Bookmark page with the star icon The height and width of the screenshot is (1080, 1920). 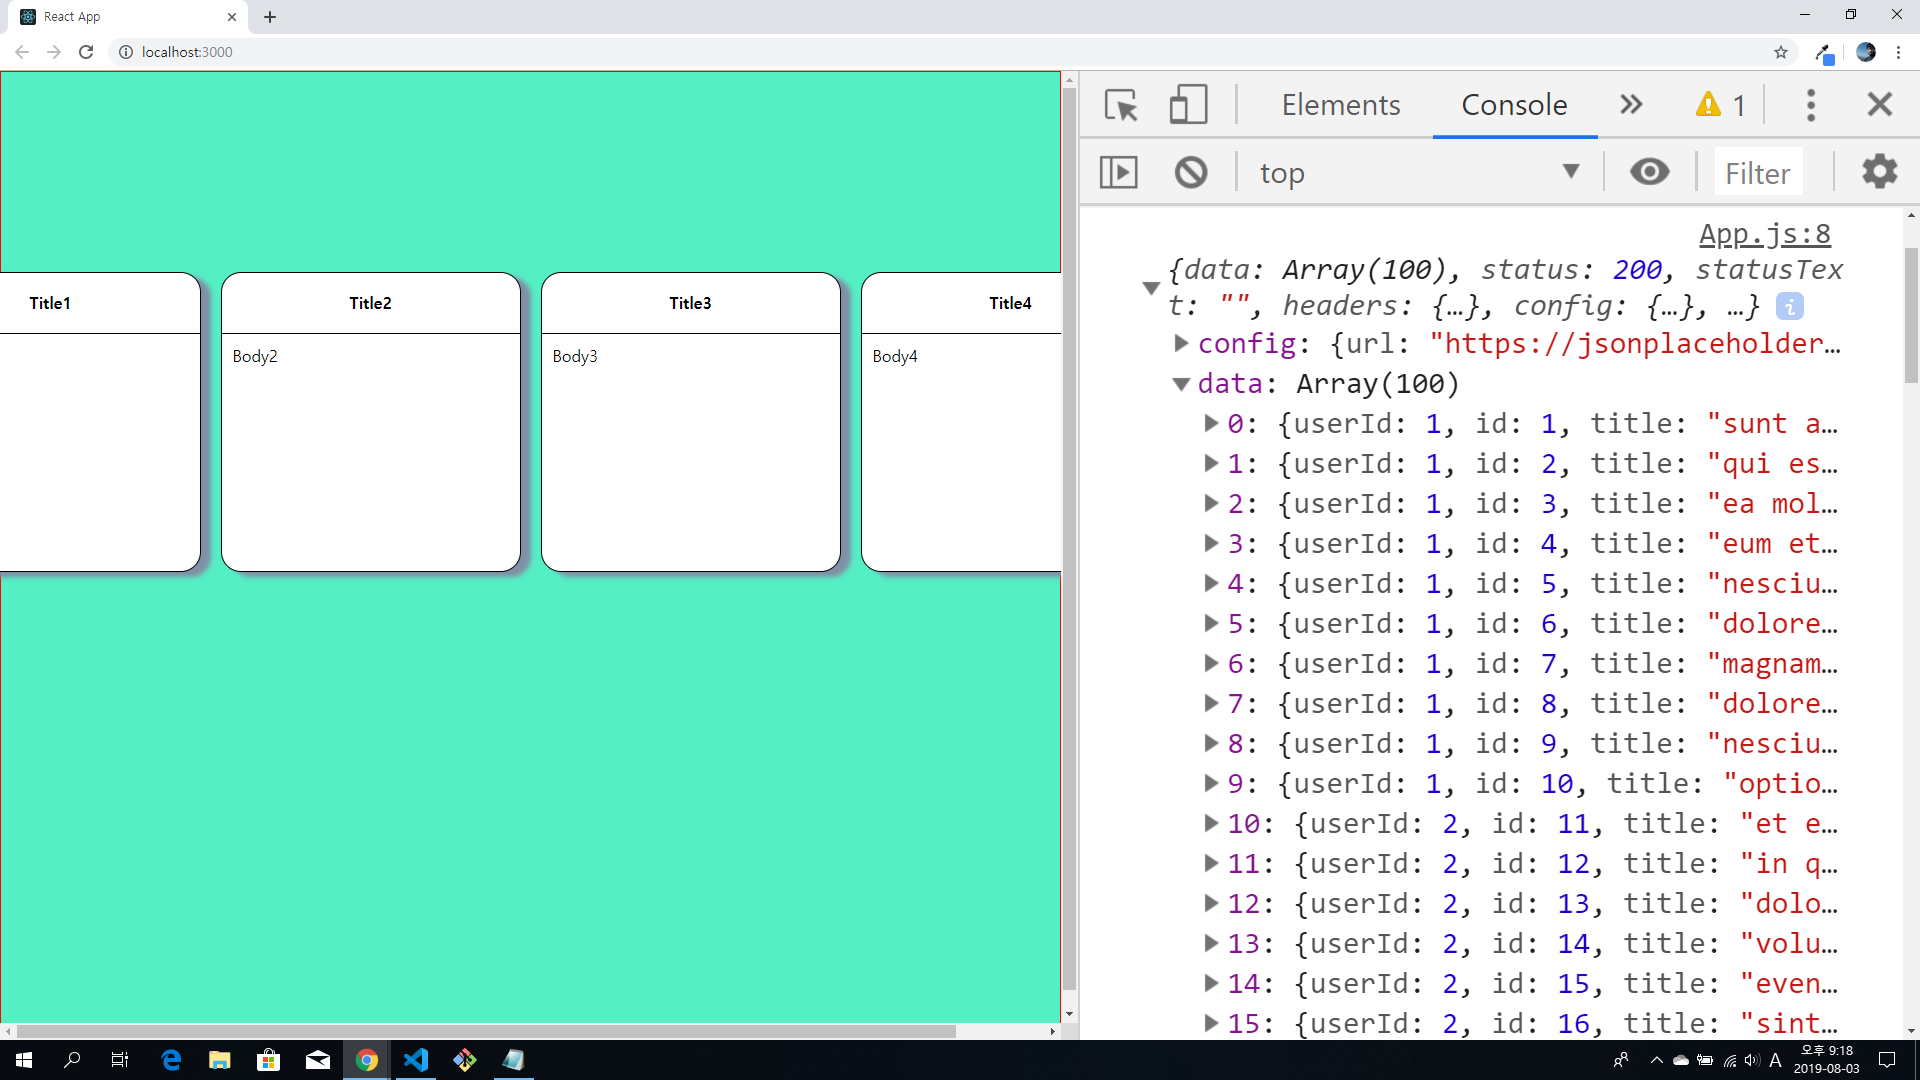tap(1781, 52)
